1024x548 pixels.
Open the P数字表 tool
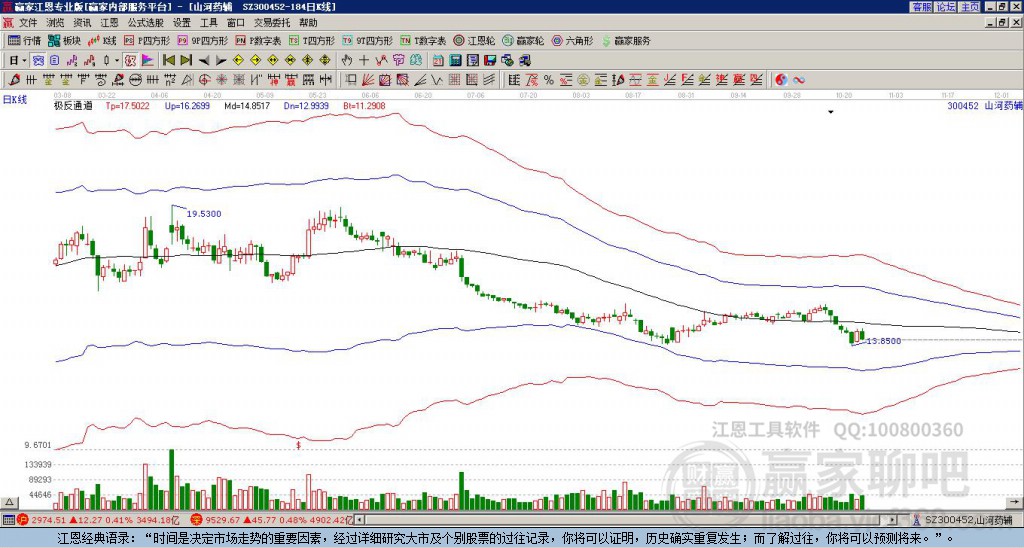(258, 40)
